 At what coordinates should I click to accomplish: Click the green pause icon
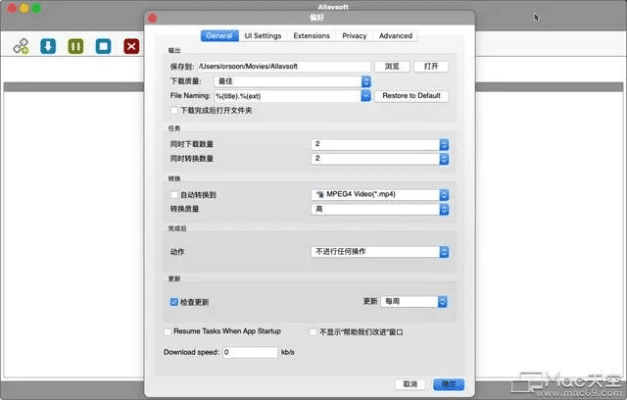coord(75,46)
